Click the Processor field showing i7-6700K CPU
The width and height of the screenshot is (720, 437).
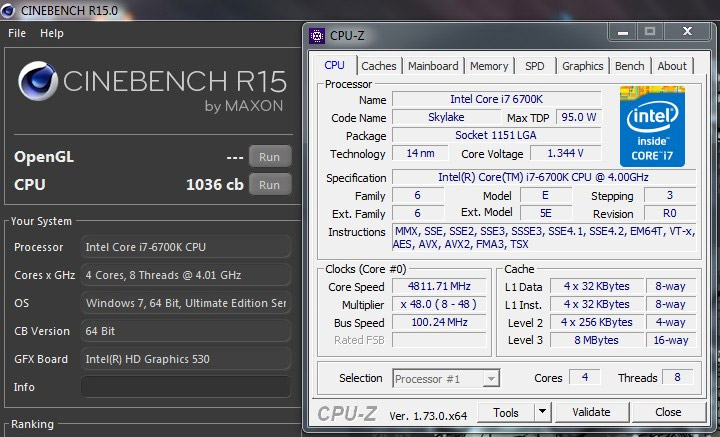click(x=186, y=247)
